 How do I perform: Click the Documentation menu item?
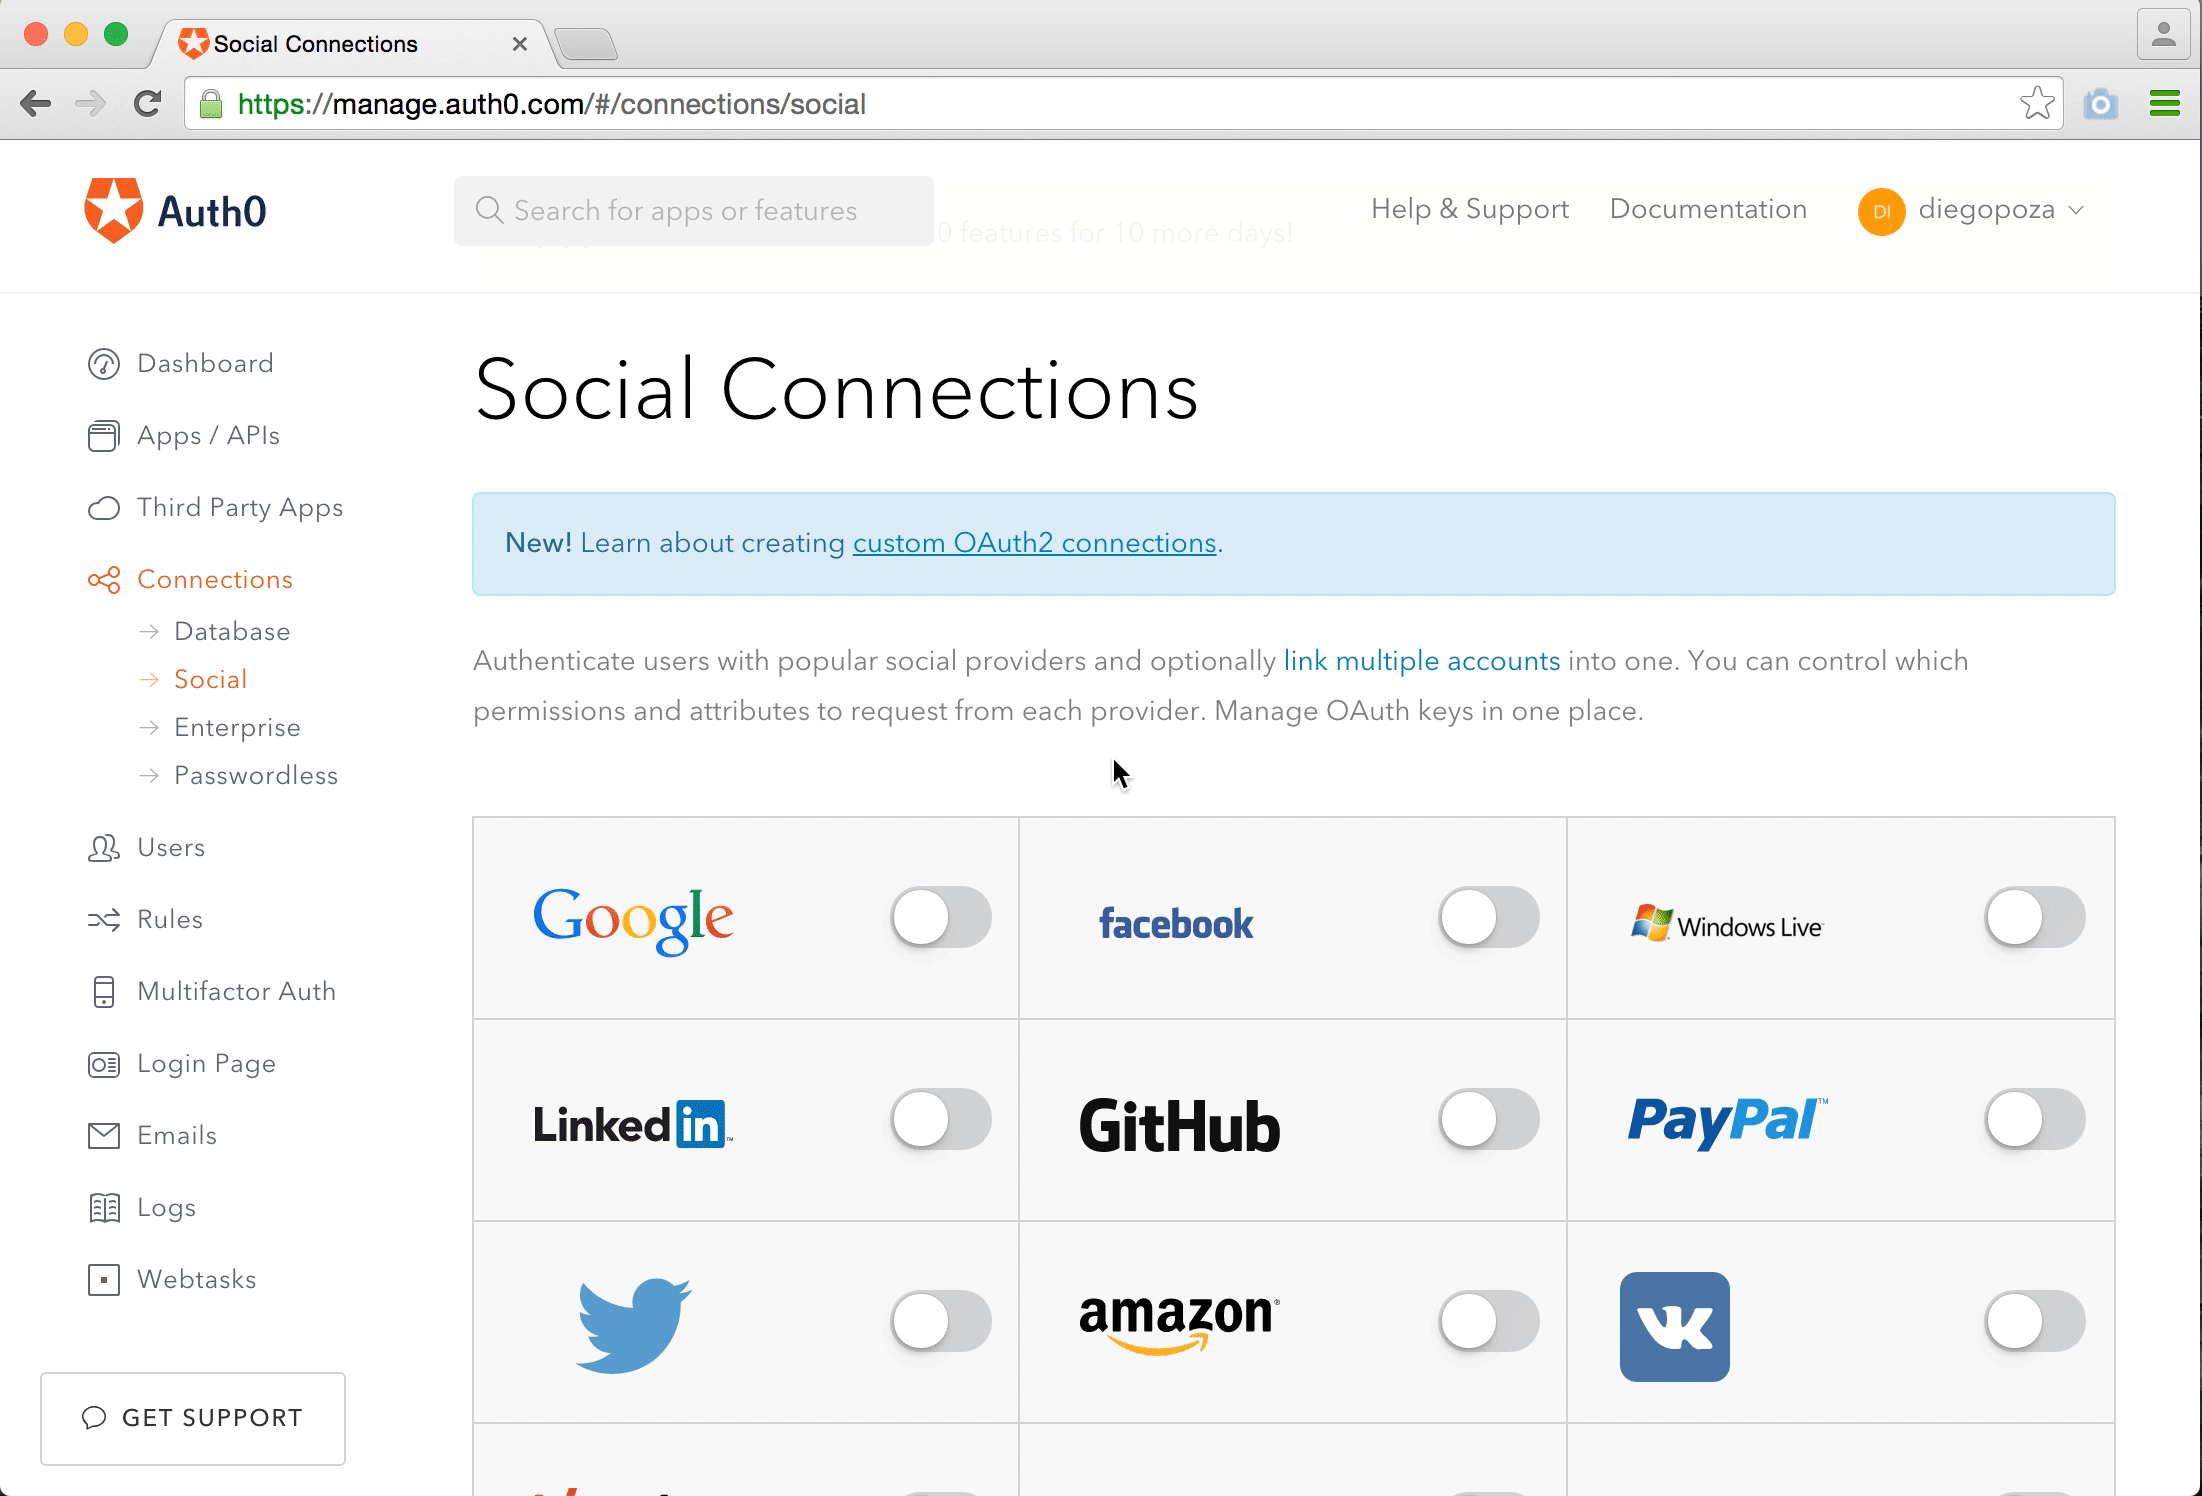1708,209
